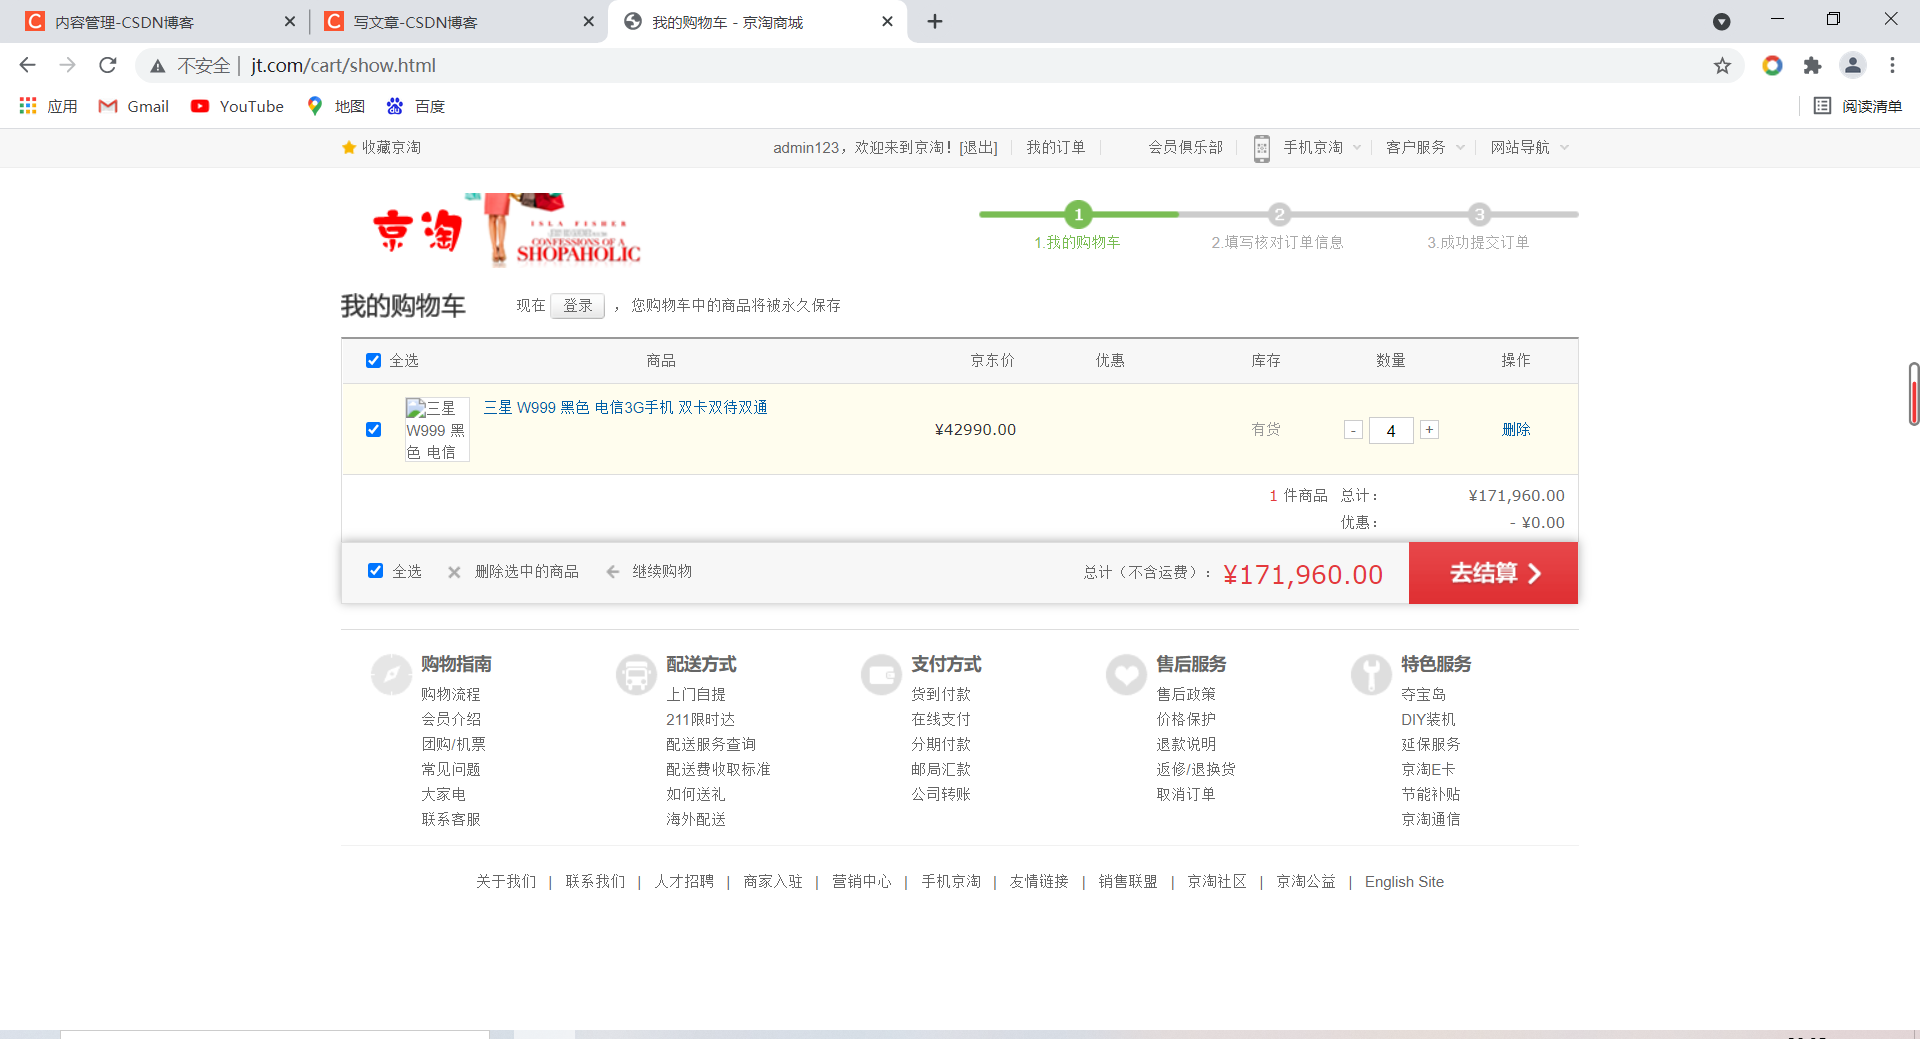
Task: Open 我的订单 in top bar
Action: [1055, 147]
